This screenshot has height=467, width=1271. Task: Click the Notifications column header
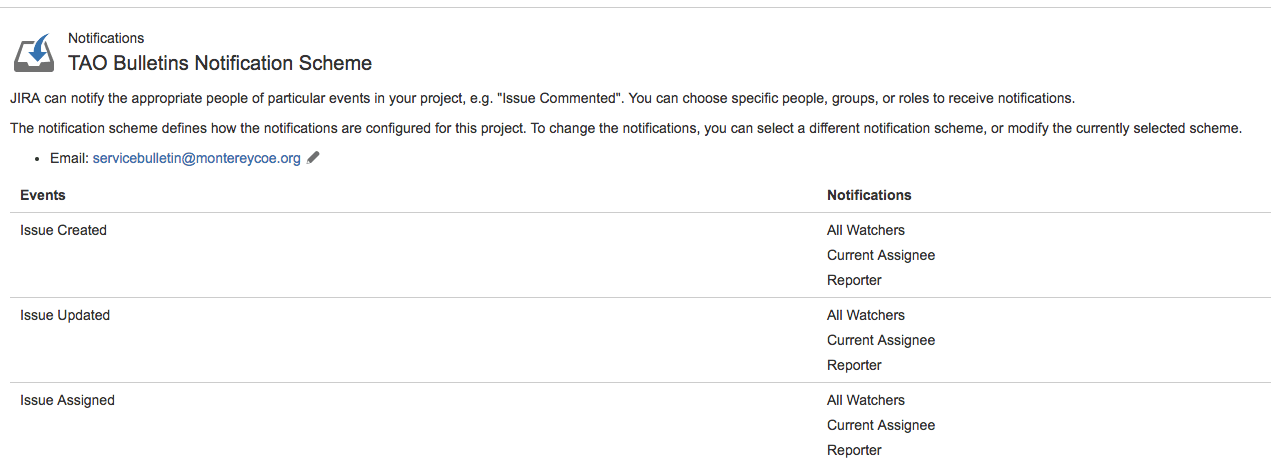869,195
